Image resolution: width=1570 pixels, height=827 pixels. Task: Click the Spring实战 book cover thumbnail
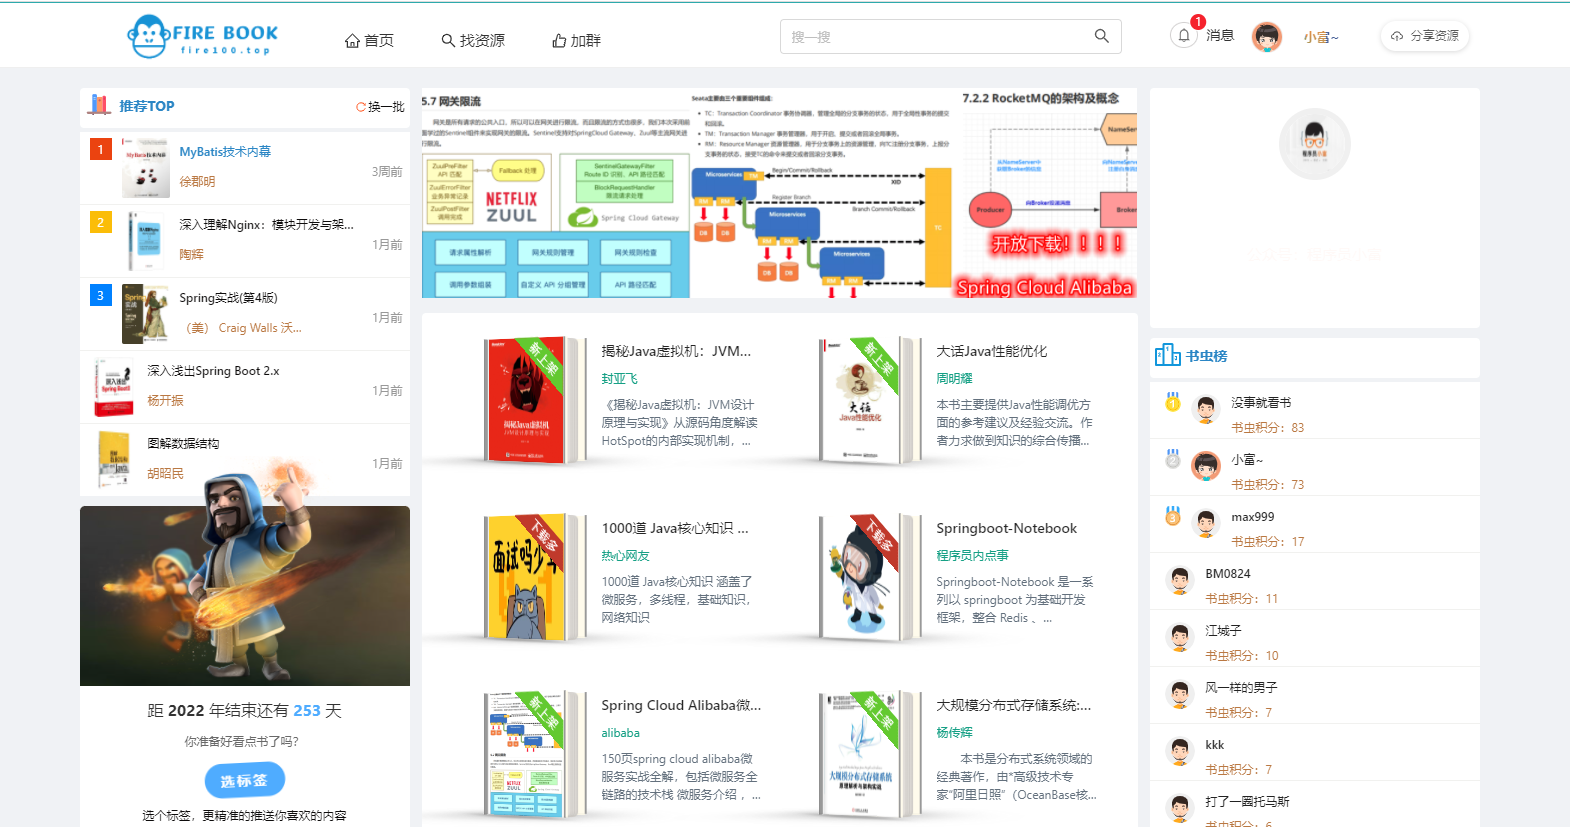(x=146, y=314)
